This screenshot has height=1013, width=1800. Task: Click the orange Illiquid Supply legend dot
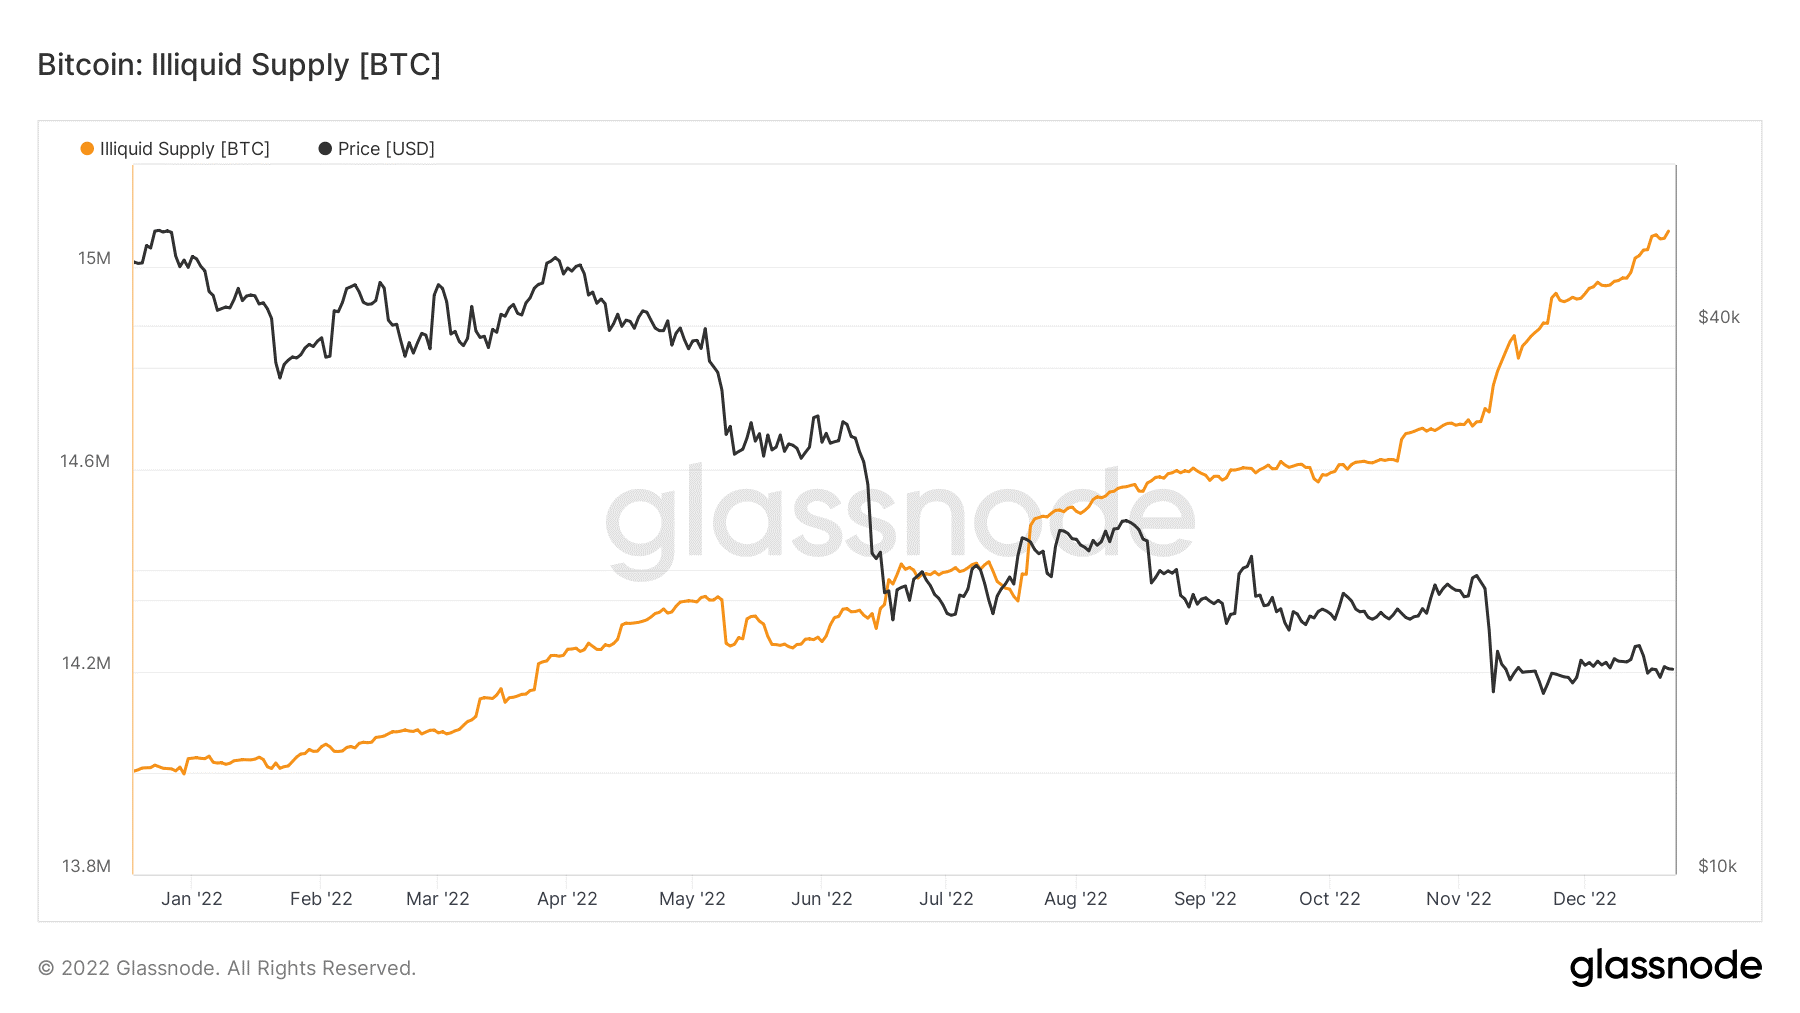click(x=87, y=149)
